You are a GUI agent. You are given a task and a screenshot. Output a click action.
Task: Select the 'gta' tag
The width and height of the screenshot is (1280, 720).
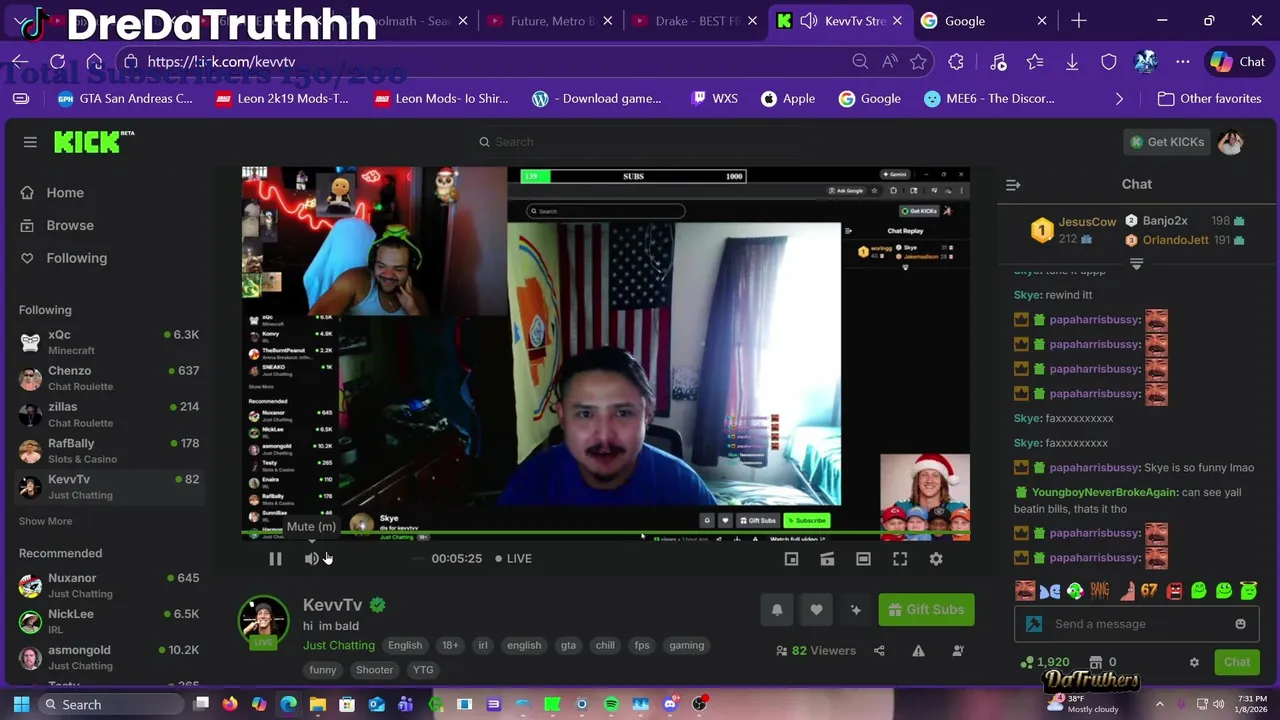point(568,645)
